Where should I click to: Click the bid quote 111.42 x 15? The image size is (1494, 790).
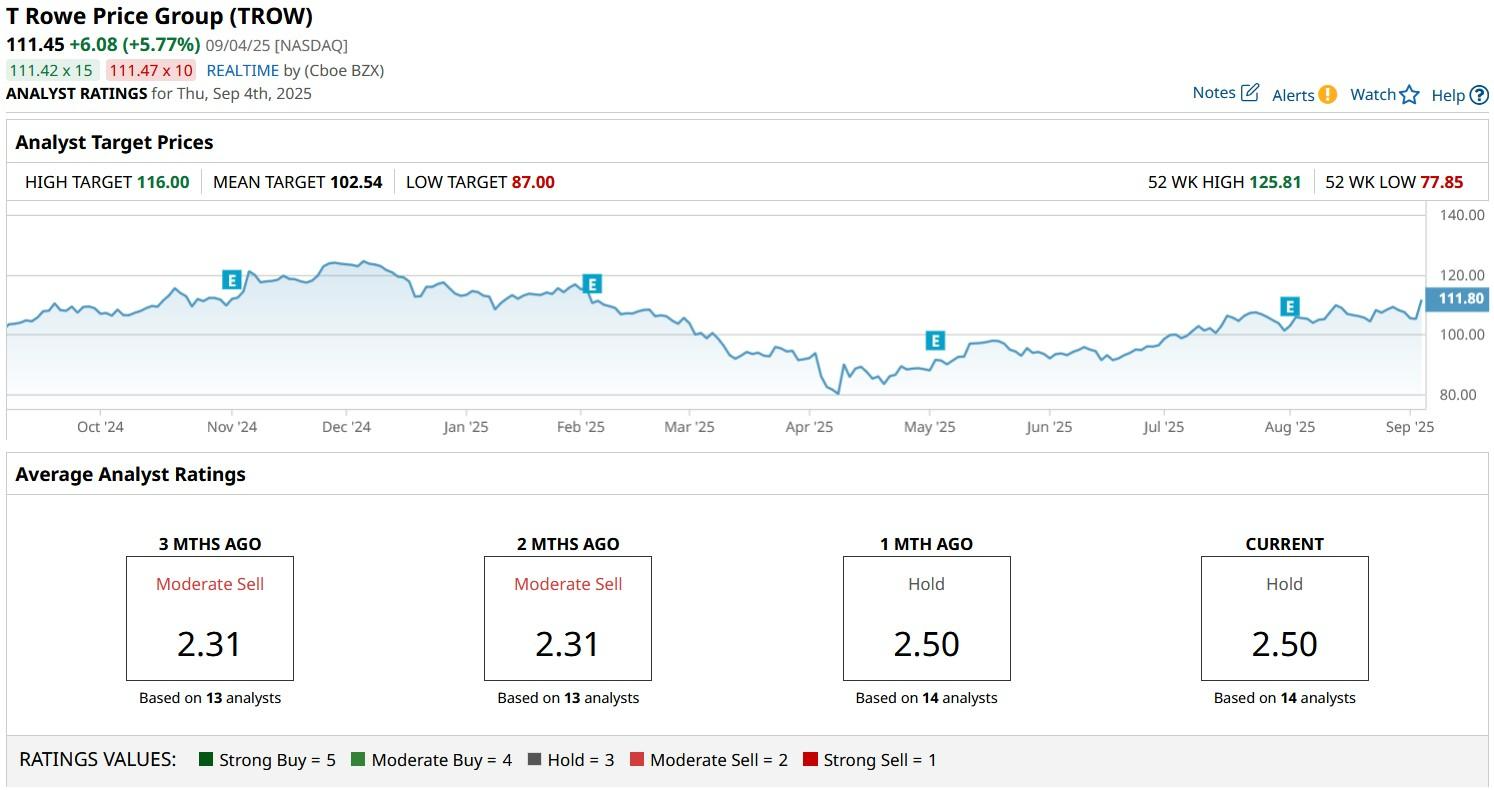(53, 70)
